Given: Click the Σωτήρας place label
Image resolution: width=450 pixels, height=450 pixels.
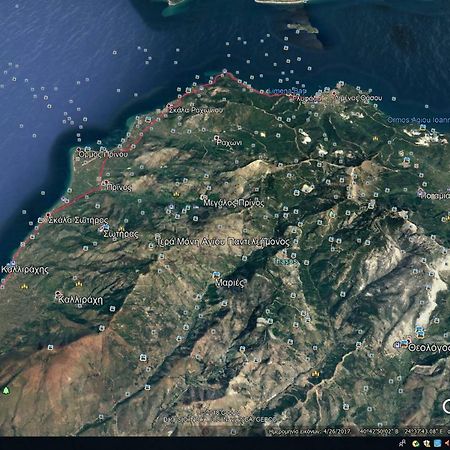Looking at the screenshot, I should click(121, 234).
